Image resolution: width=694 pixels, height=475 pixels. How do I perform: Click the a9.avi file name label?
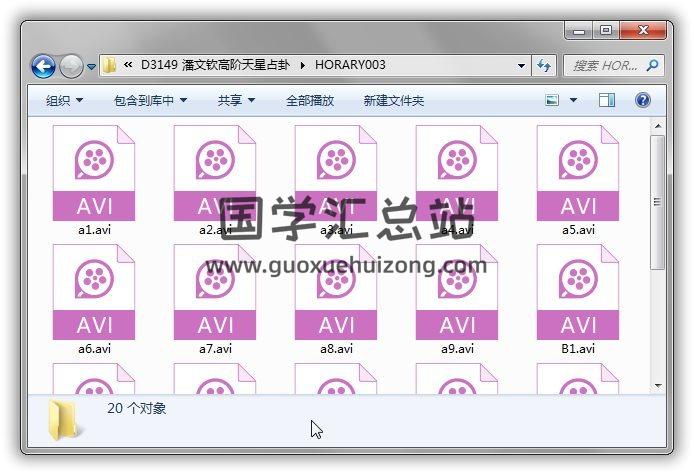click(x=457, y=349)
